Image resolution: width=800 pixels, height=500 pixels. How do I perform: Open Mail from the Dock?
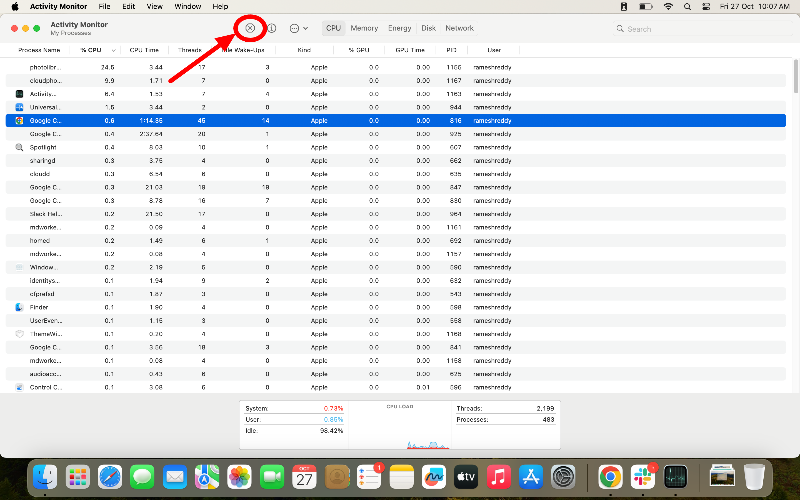pyautogui.click(x=174, y=478)
